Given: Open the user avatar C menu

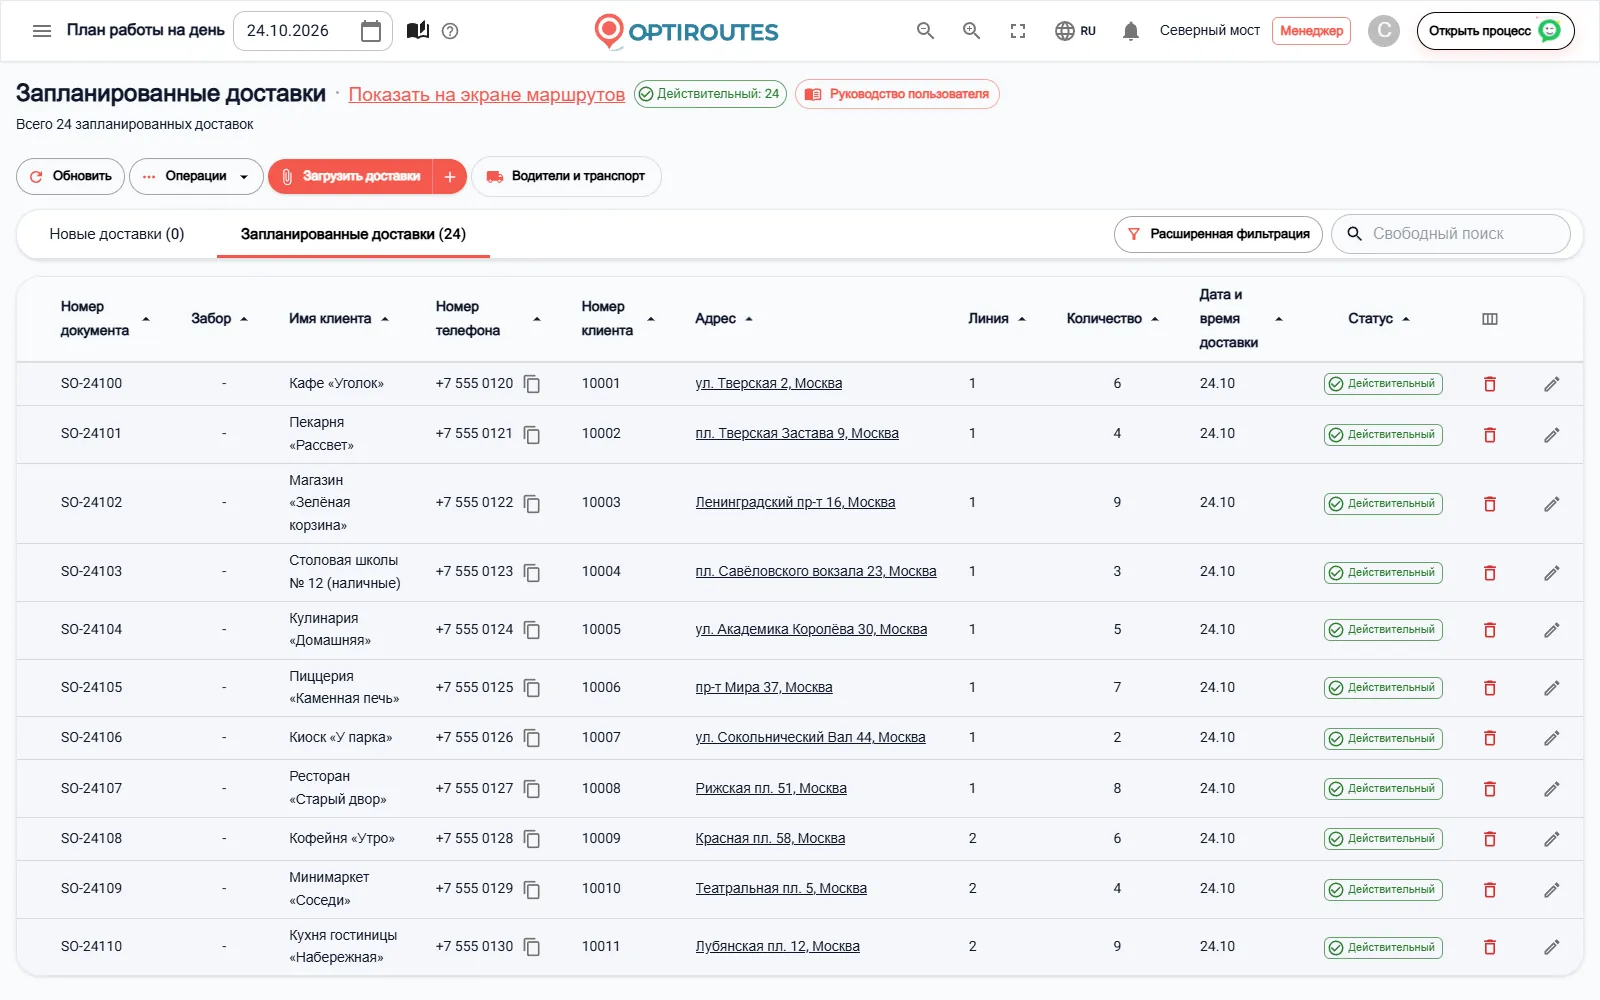Looking at the screenshot, I should point(1384,31).
